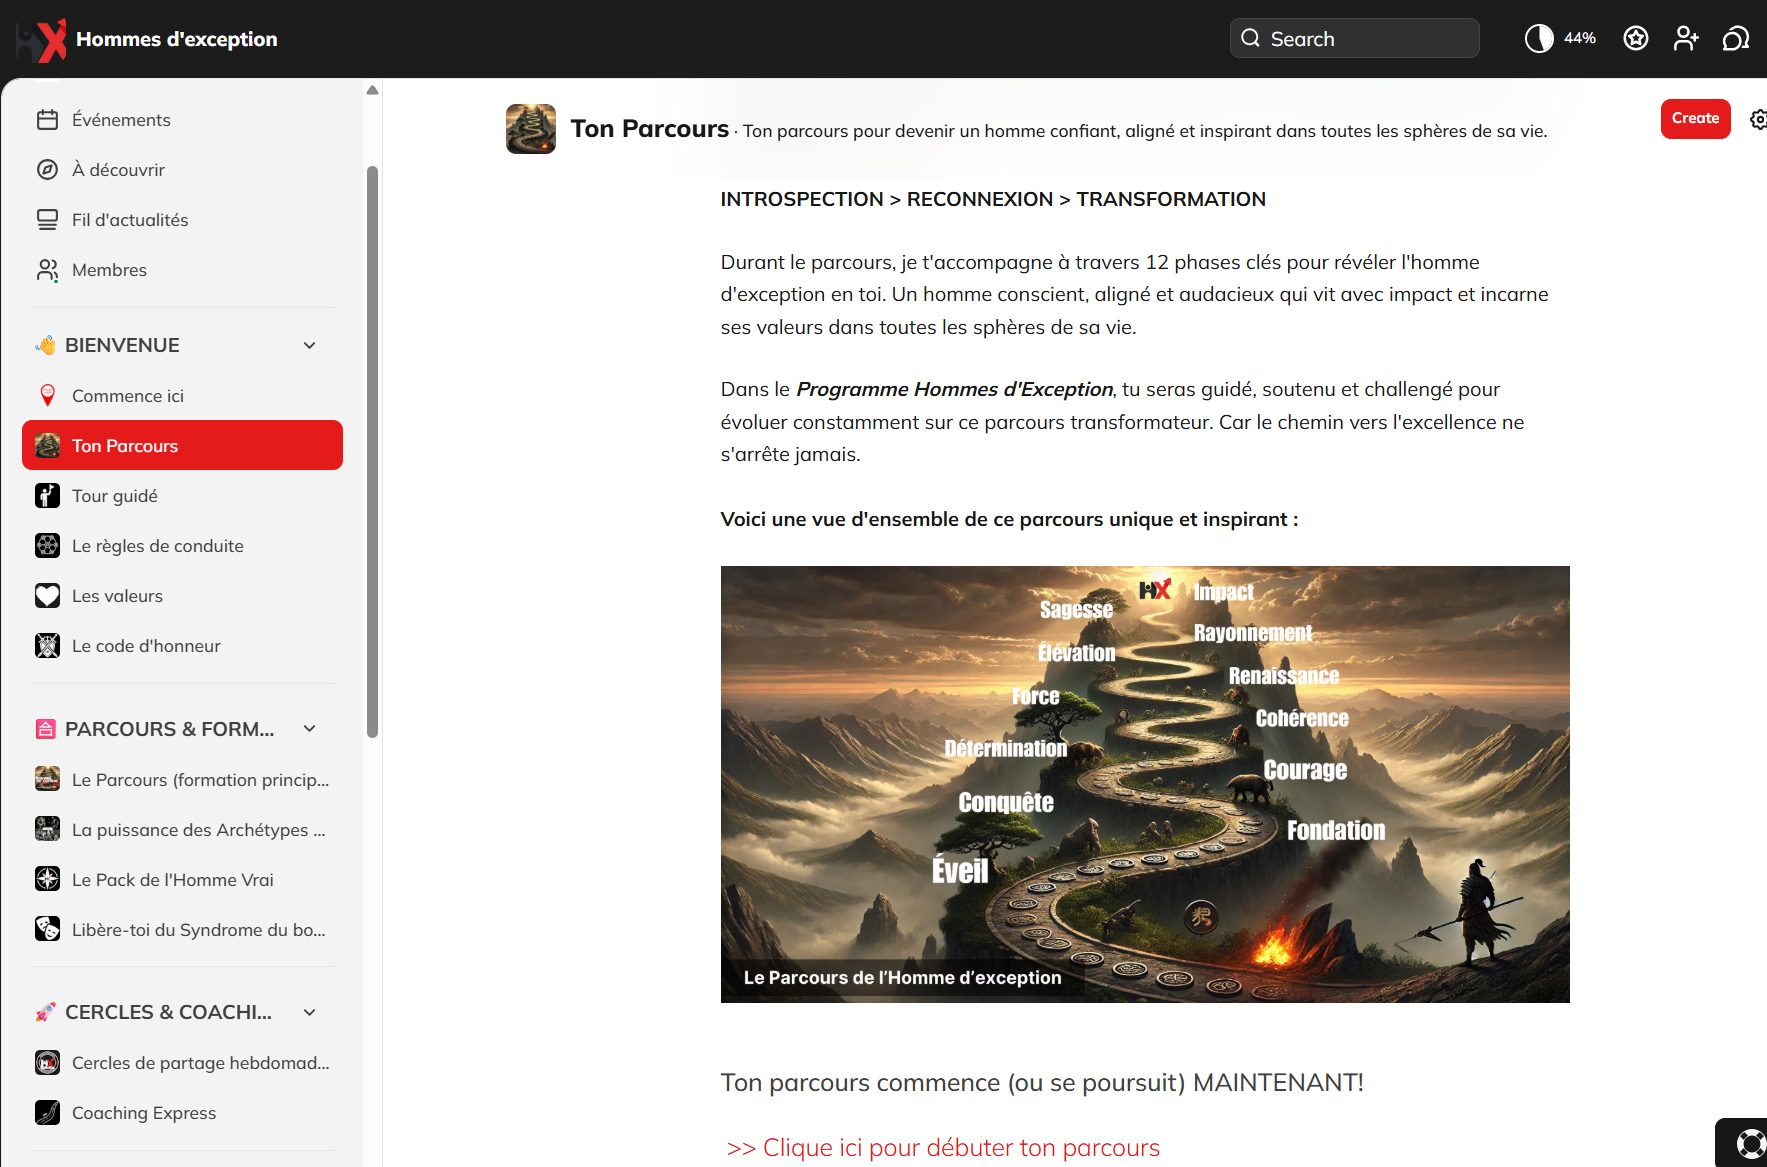Open the help lifebuoy icon
Image resolution: width=1767 pixels, height=1167 pixels.
click(x=1750, y=1144)
